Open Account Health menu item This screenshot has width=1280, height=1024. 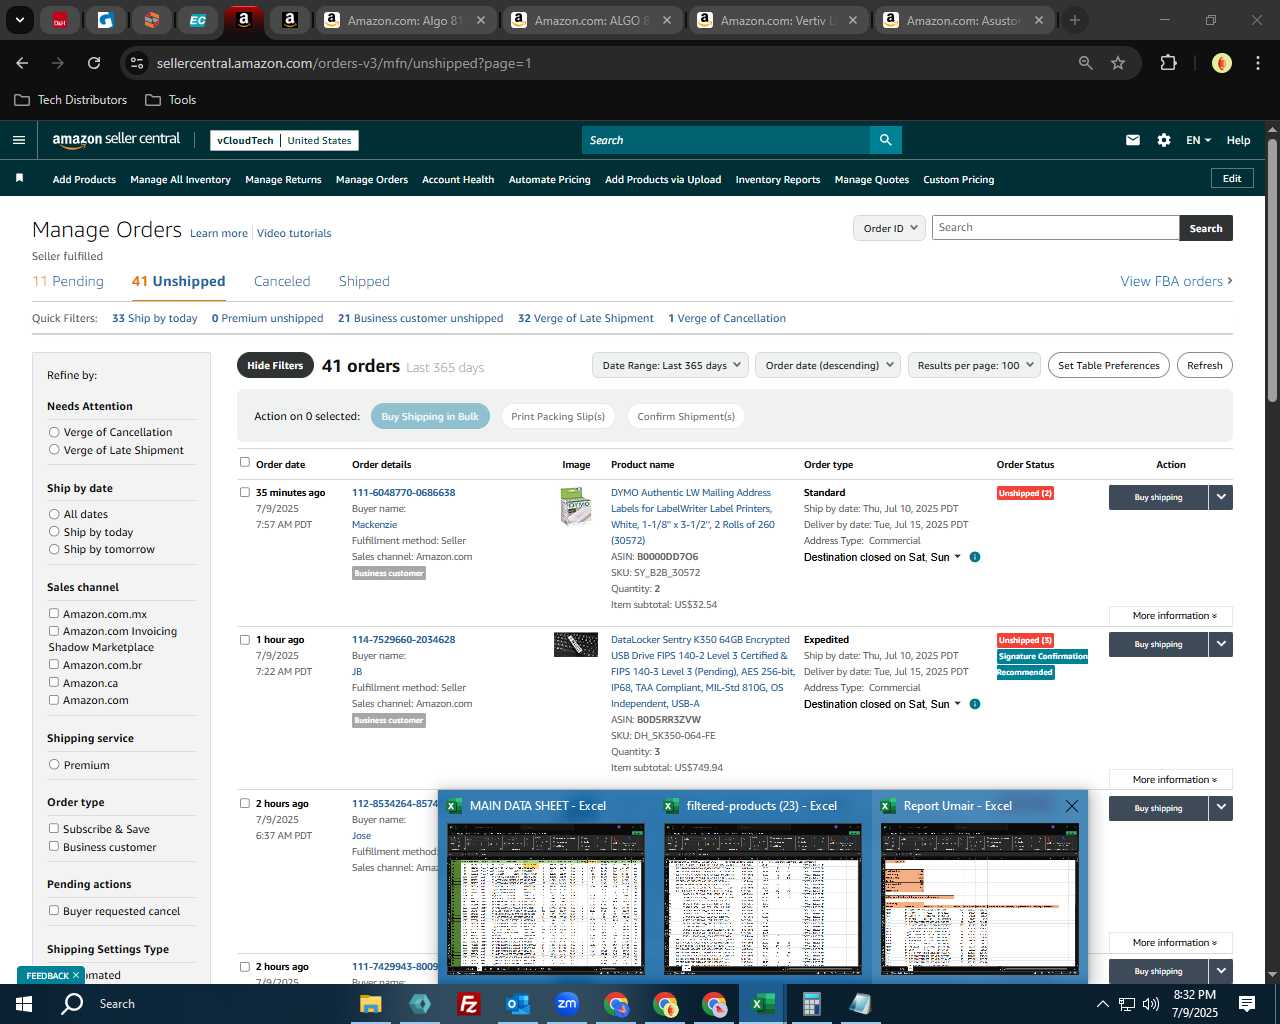pos(458,180)
